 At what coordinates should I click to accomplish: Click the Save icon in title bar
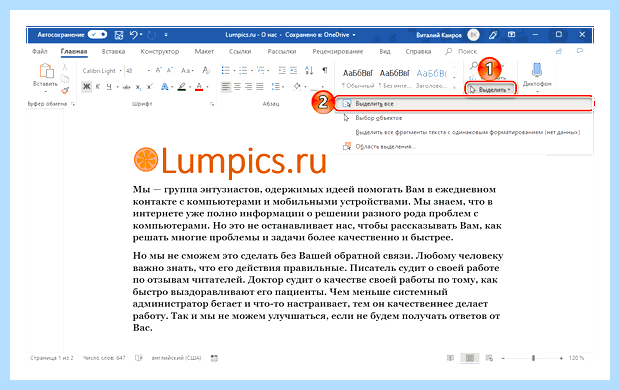119,35
